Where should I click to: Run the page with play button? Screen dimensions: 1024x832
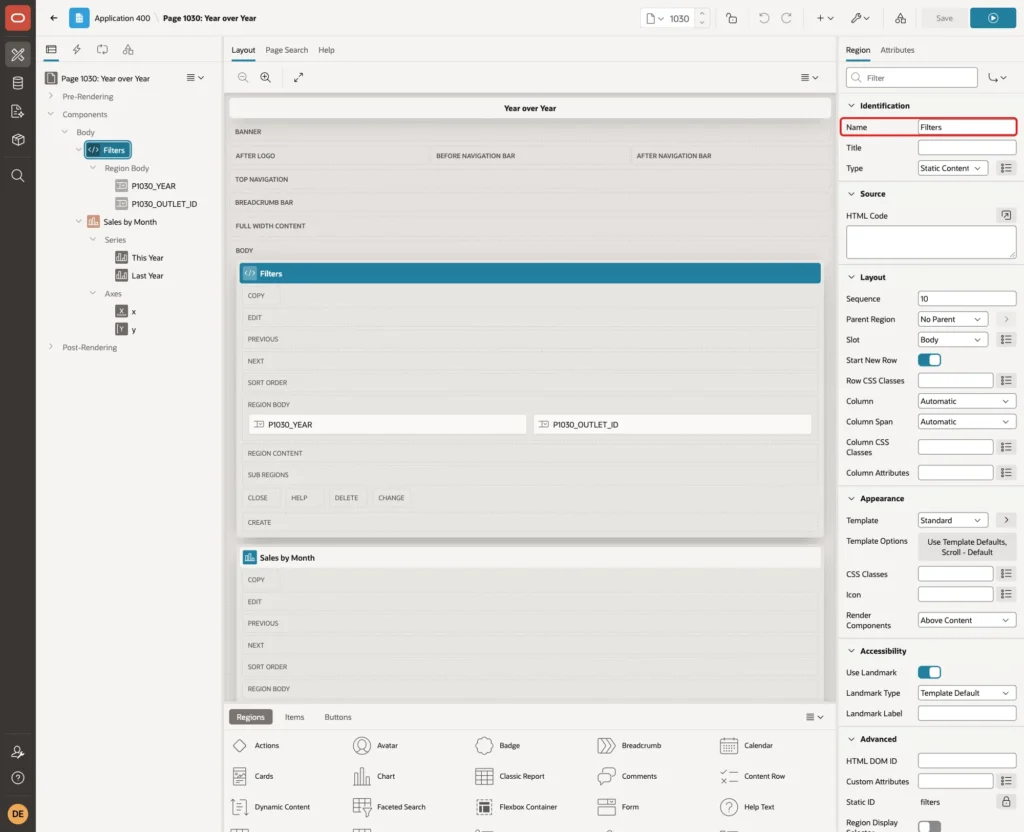tap(993, 18)
